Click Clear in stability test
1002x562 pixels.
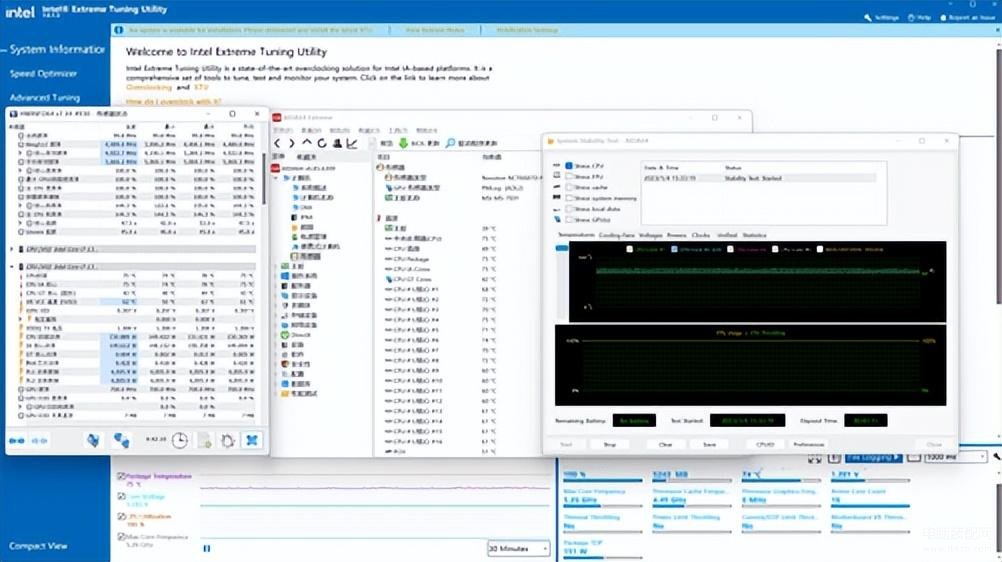click(665, 444)
